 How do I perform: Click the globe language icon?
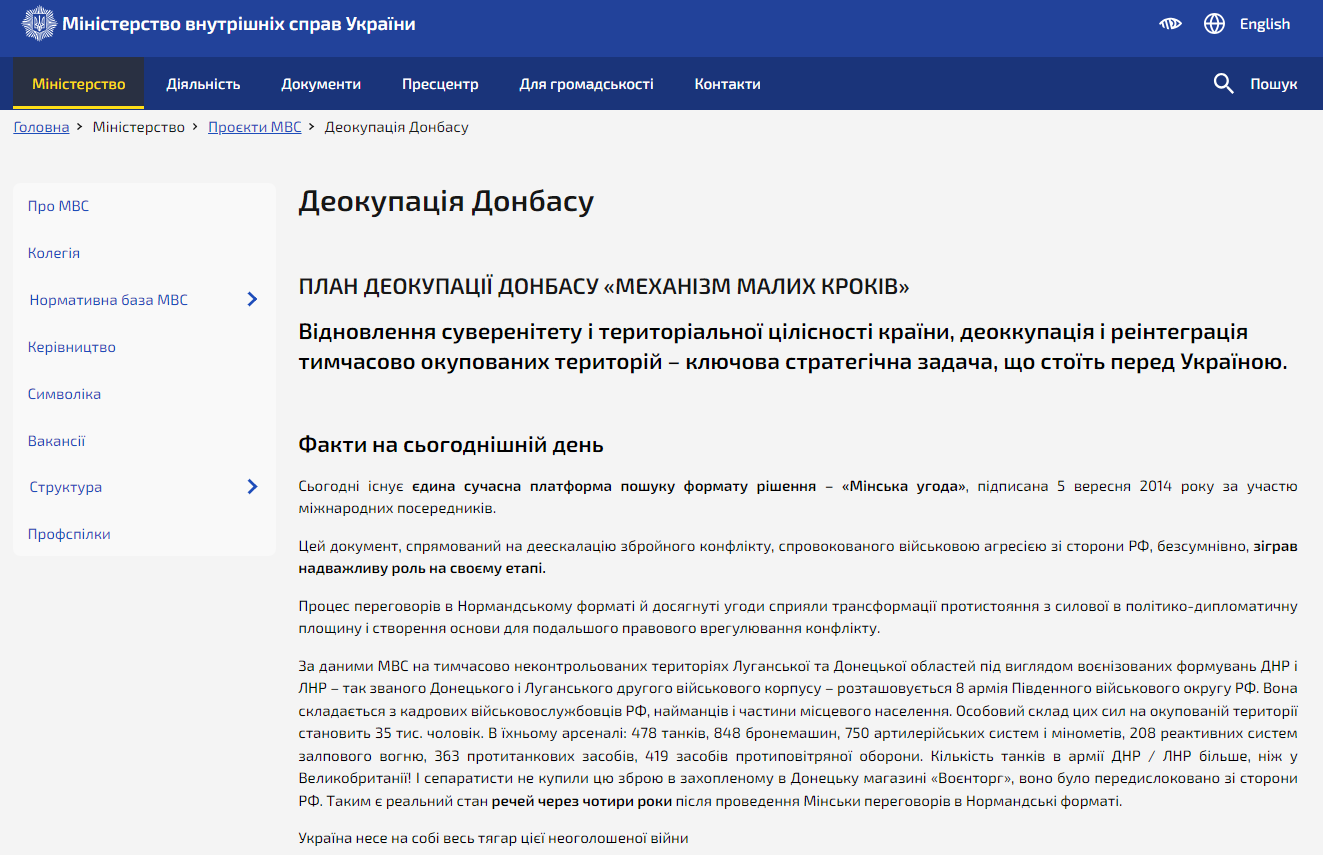click(1215, 24)
